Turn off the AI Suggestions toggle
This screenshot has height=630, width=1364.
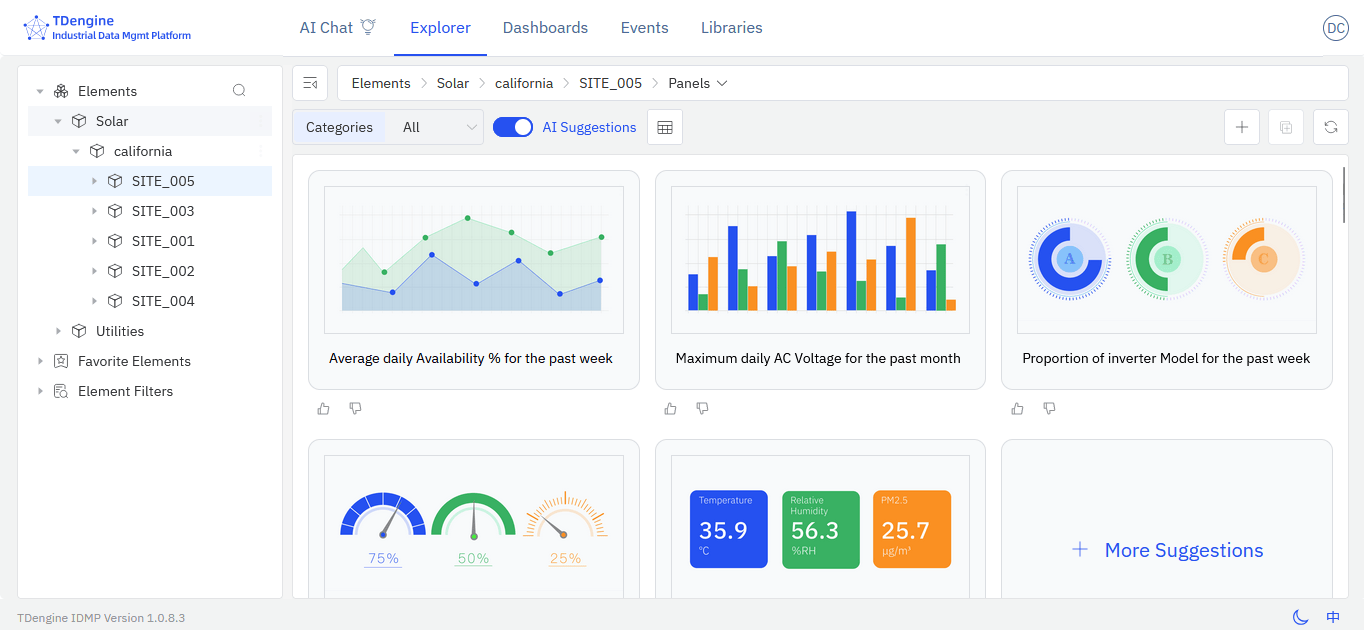click(x=513, y=127)
